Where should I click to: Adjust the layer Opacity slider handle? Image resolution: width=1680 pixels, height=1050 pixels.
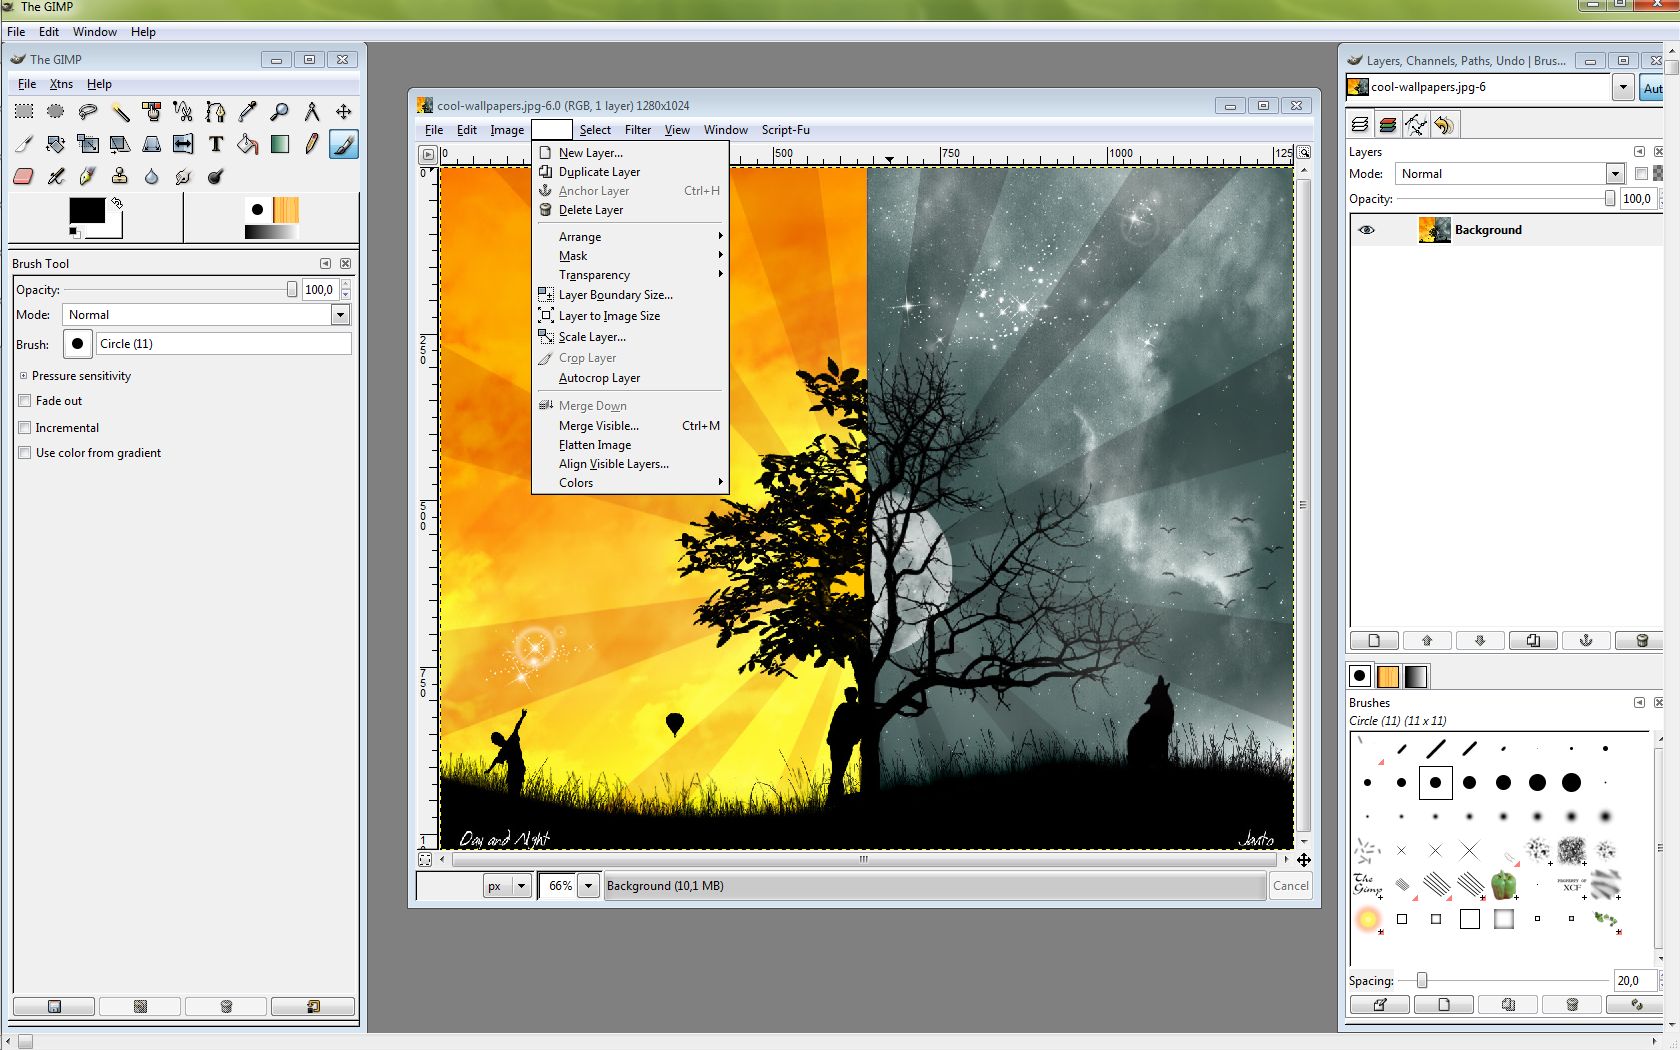click(1609, 199)
